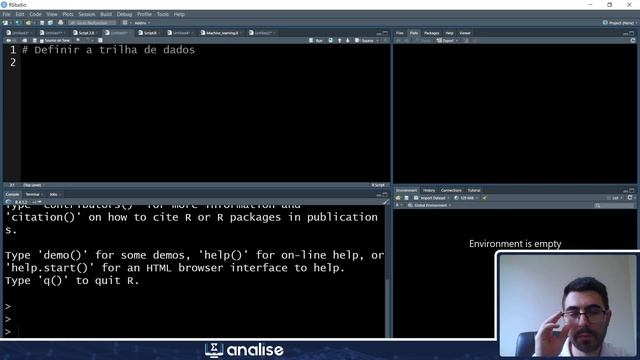Switch to the Script.R editor tab
The image size is (640, 360).
pos(149,33)
